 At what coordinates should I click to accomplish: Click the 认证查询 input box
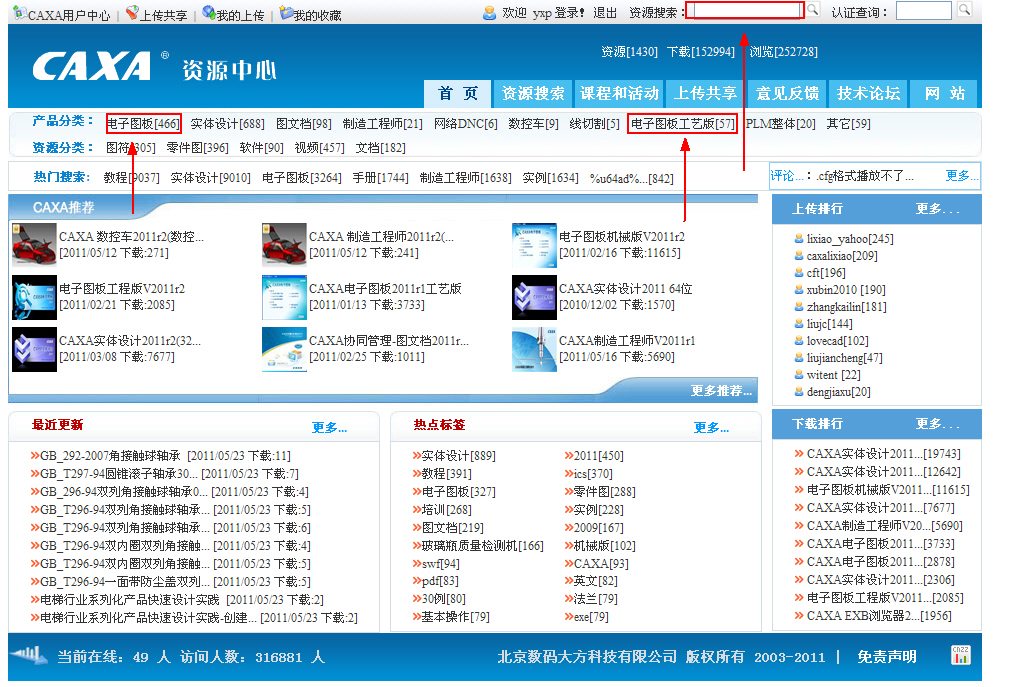[923, 11]
